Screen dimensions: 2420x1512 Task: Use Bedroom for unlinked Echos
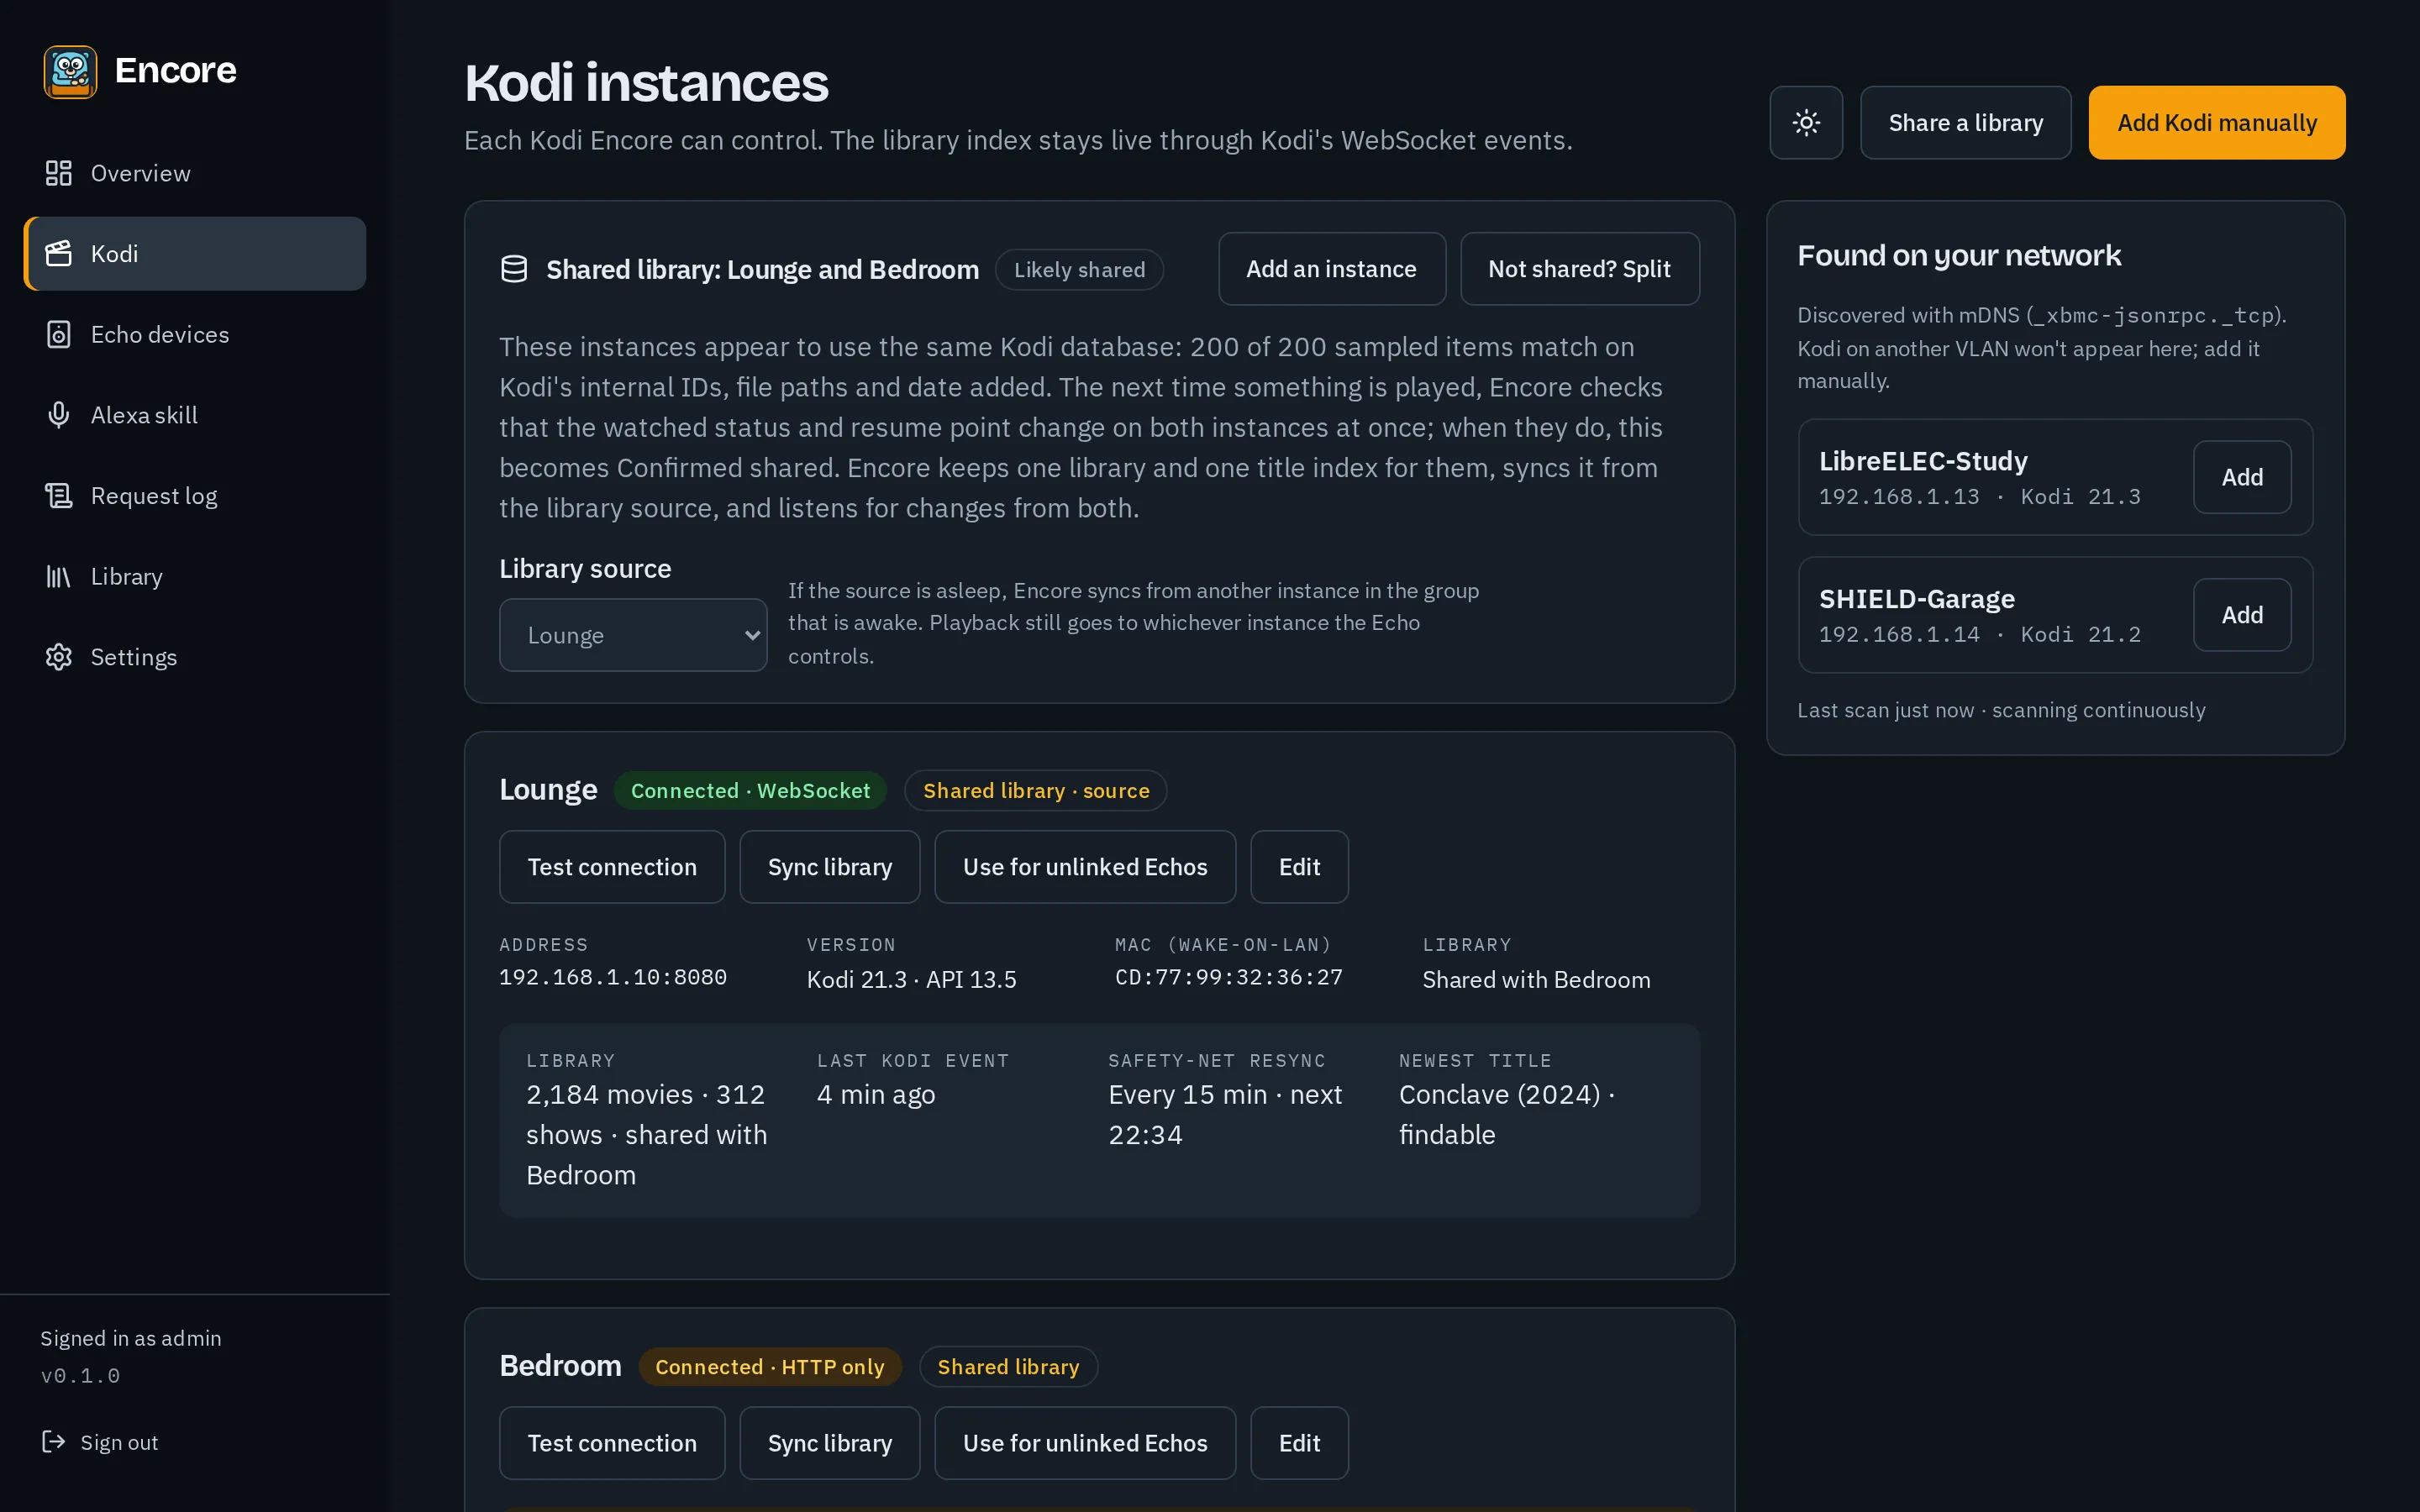[1085, 1443]
